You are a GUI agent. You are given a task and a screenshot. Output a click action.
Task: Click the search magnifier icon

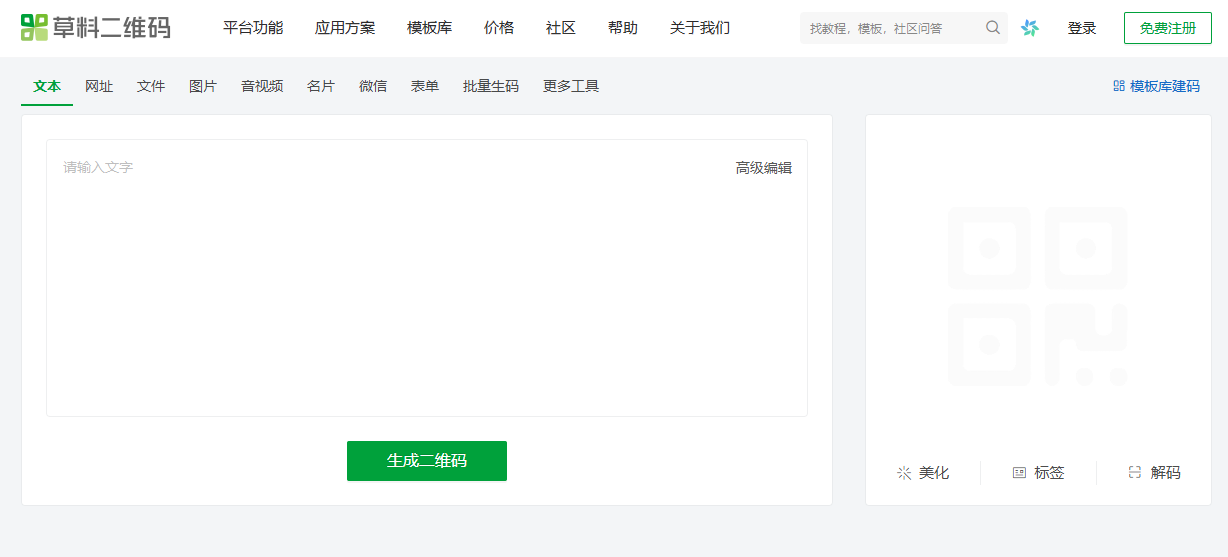[993, 28]
